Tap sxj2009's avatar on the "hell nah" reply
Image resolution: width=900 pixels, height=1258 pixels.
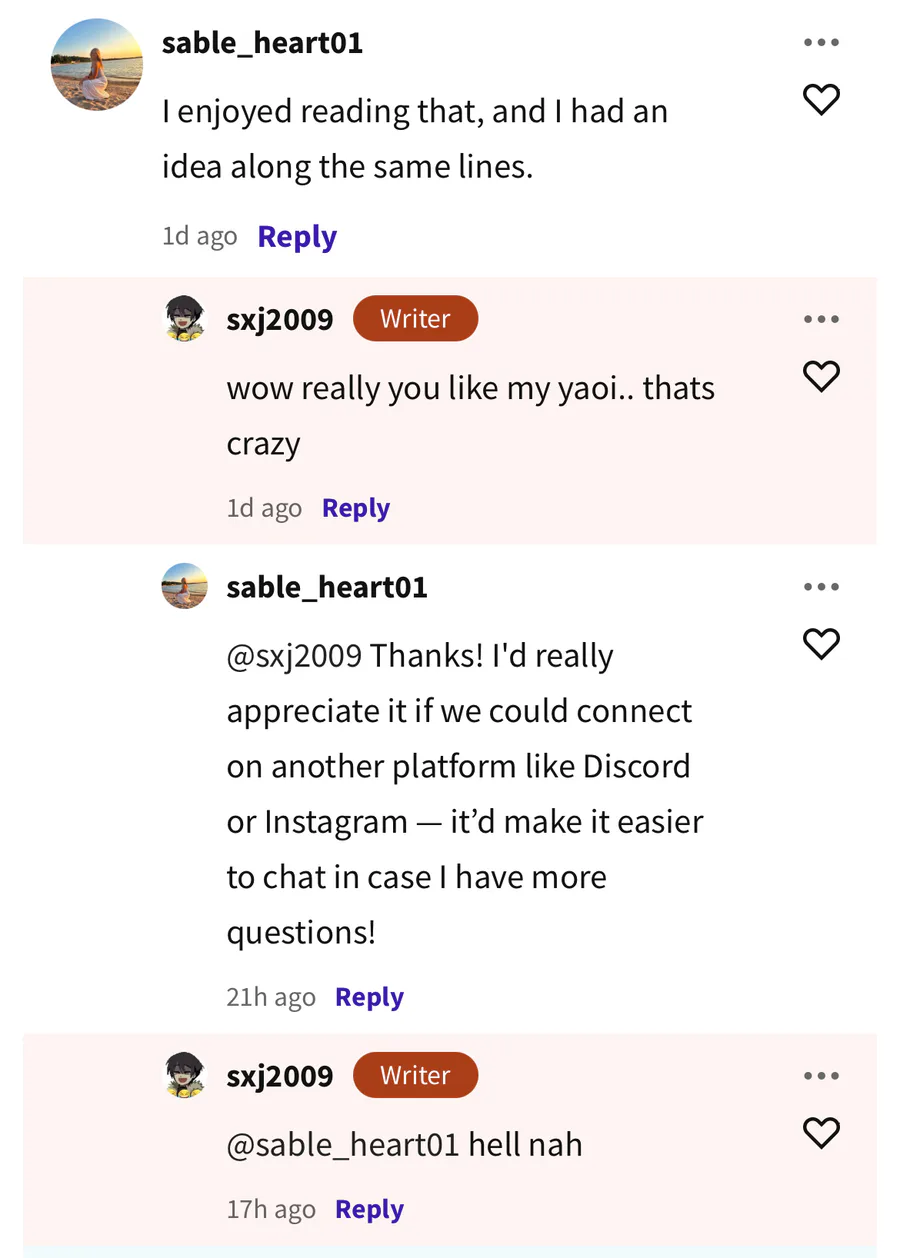click(185, 1076)
